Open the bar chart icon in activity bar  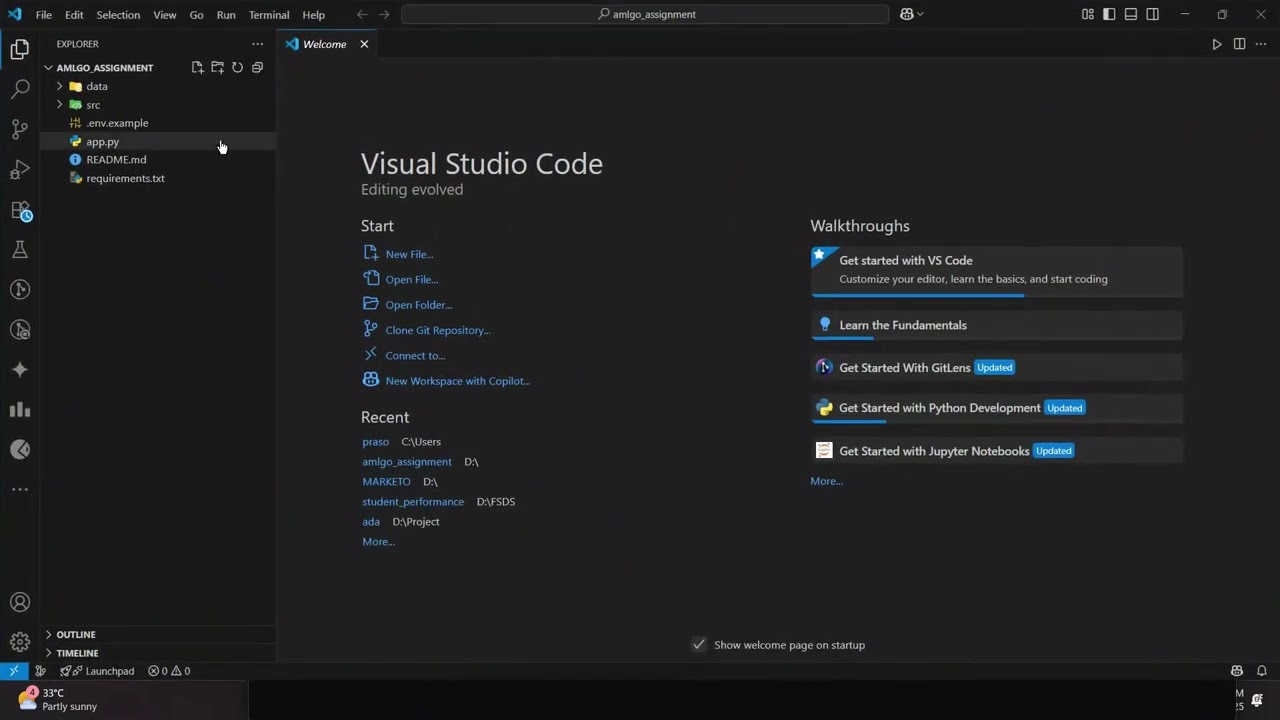[x=20, y=409]
